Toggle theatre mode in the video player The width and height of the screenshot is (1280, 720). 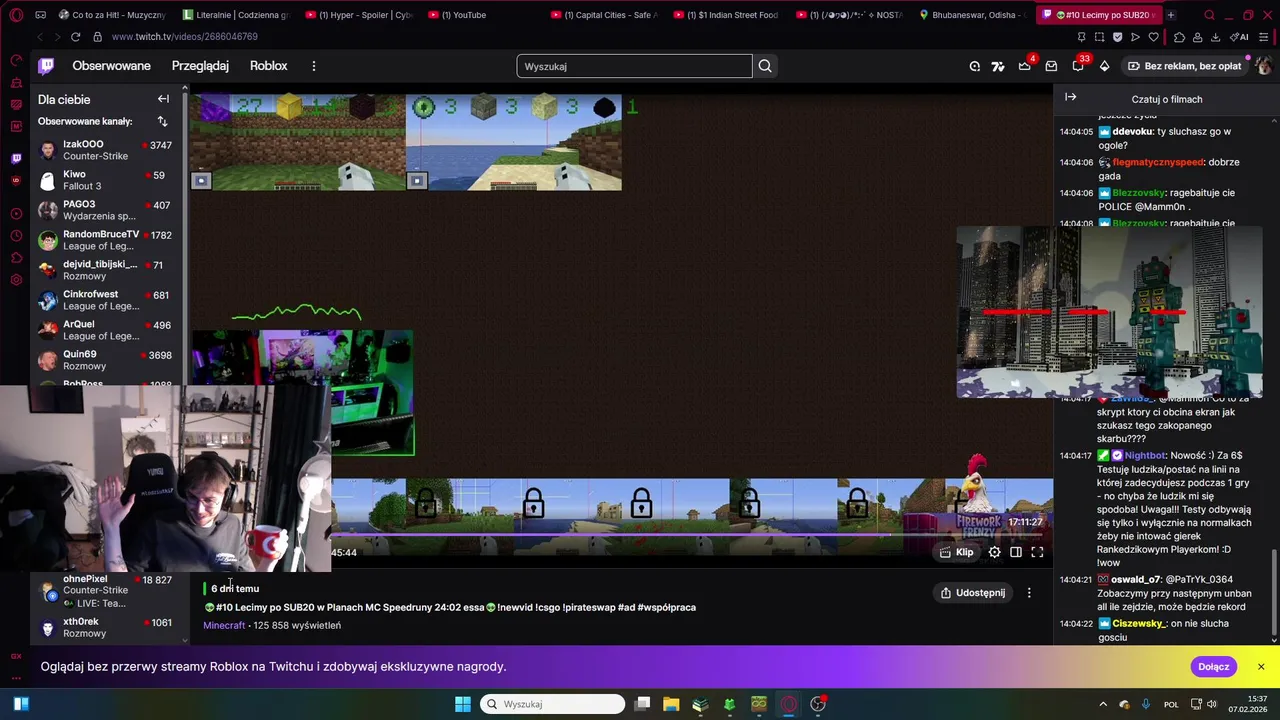1016,552
